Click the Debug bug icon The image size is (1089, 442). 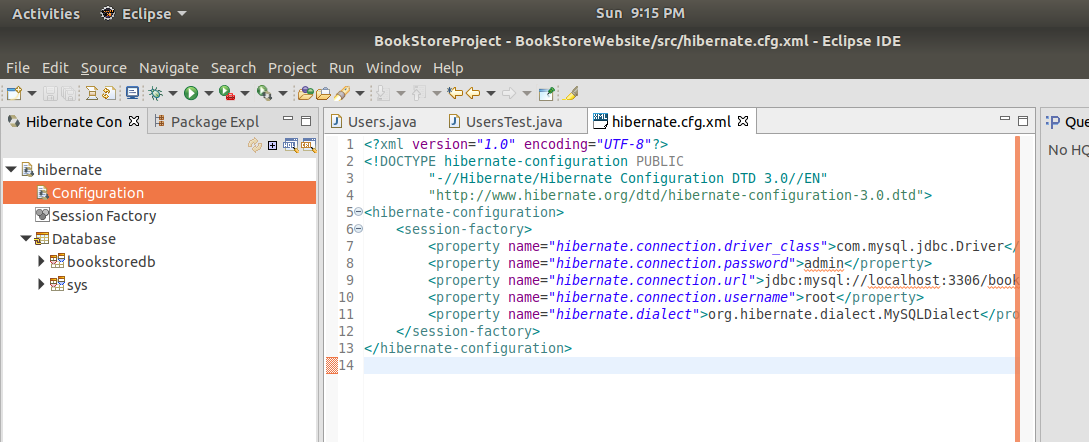[155, 93]
